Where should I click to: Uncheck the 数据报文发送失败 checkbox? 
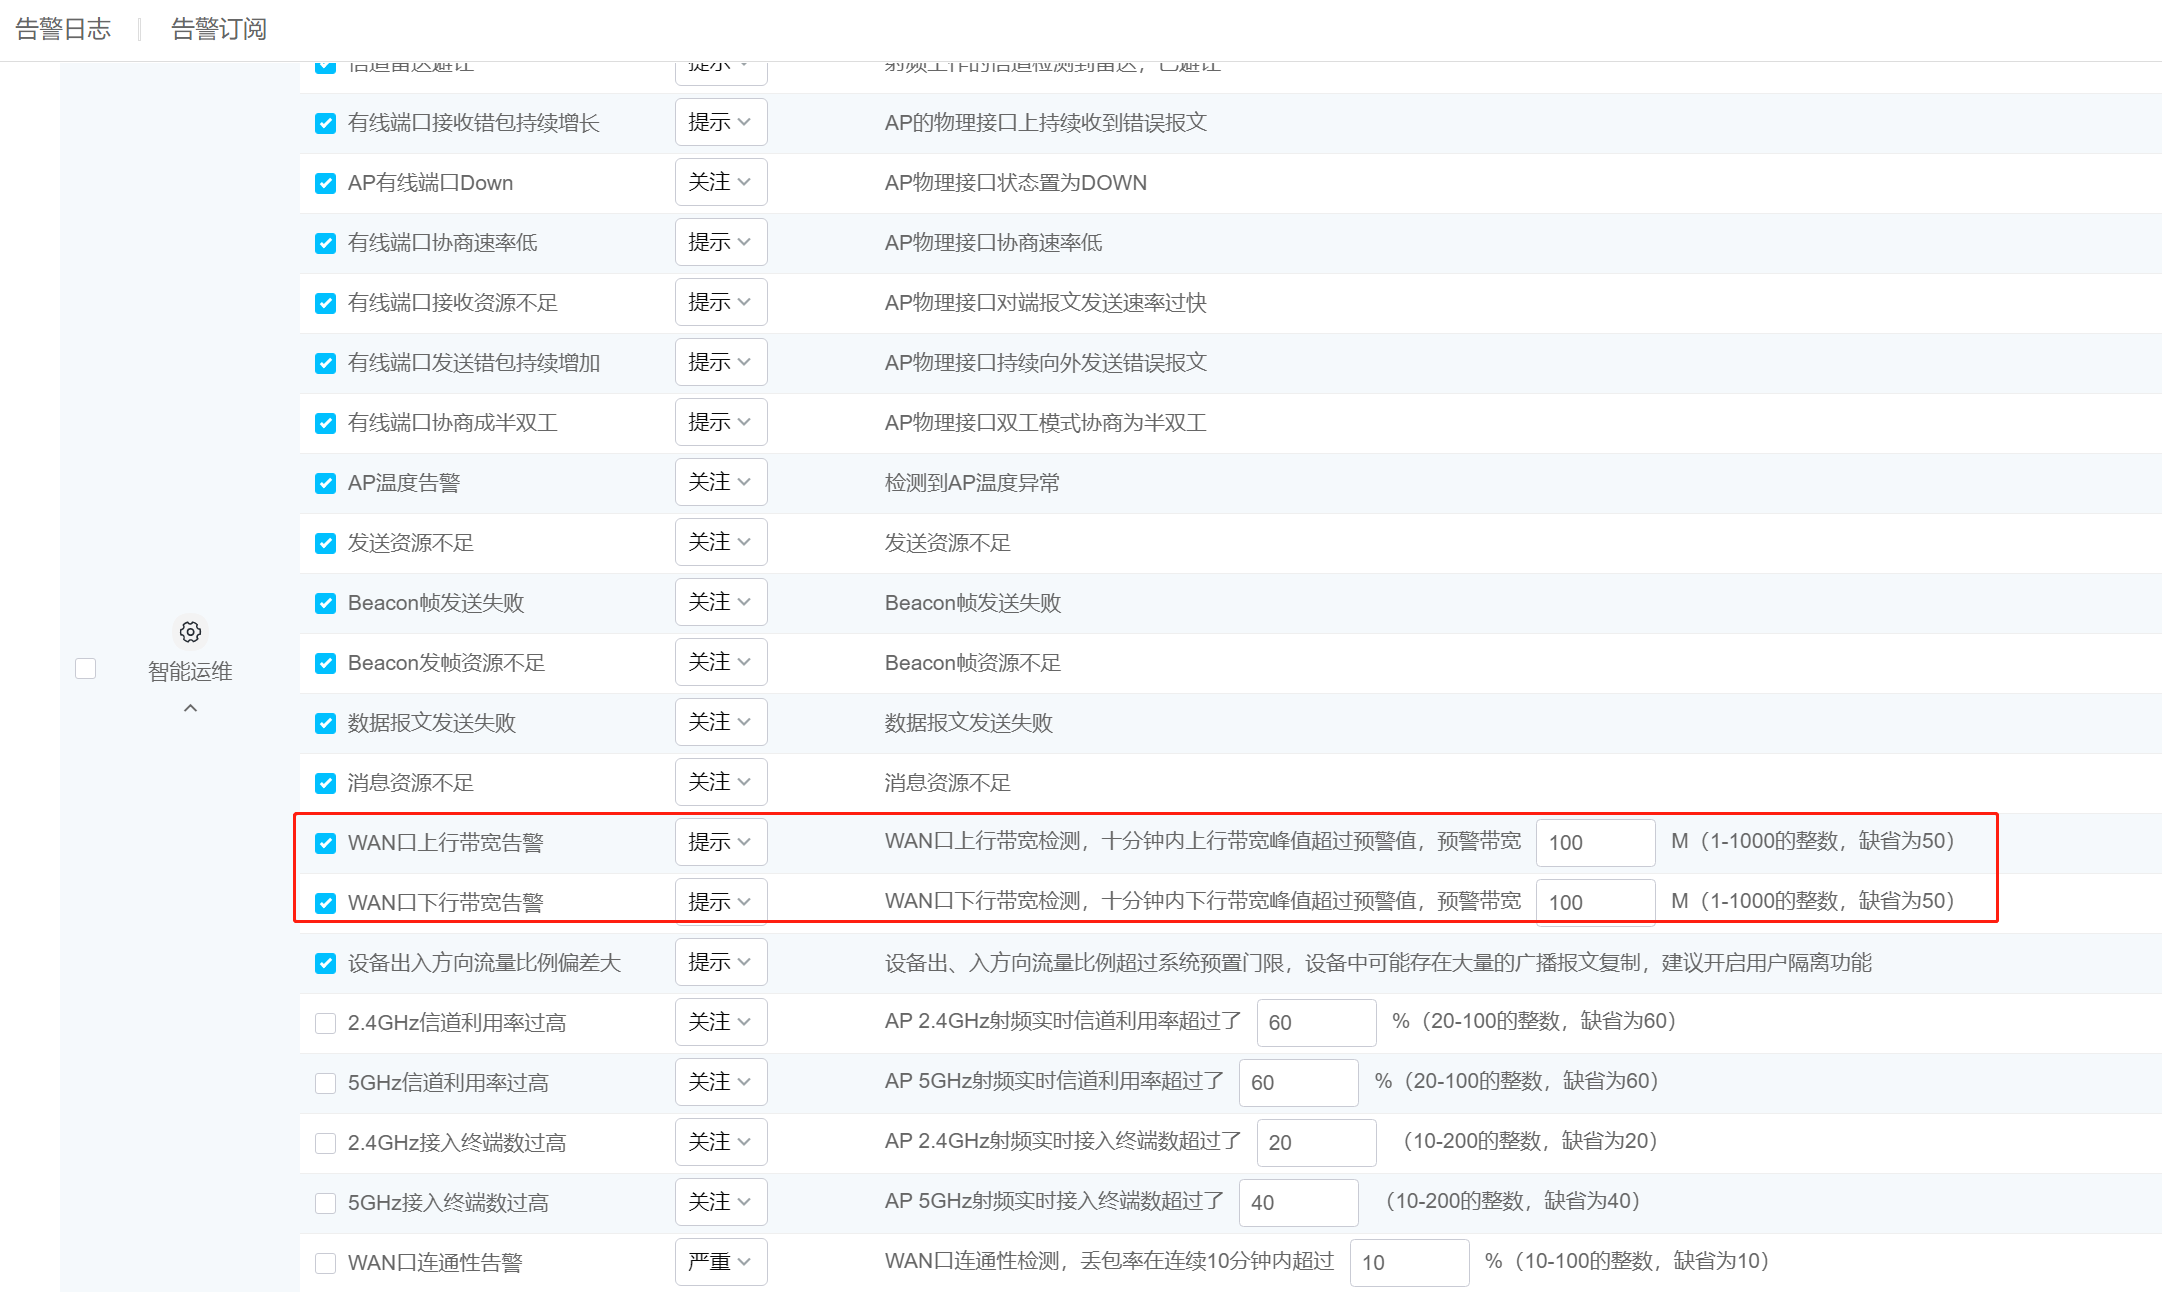coord(325,723)
